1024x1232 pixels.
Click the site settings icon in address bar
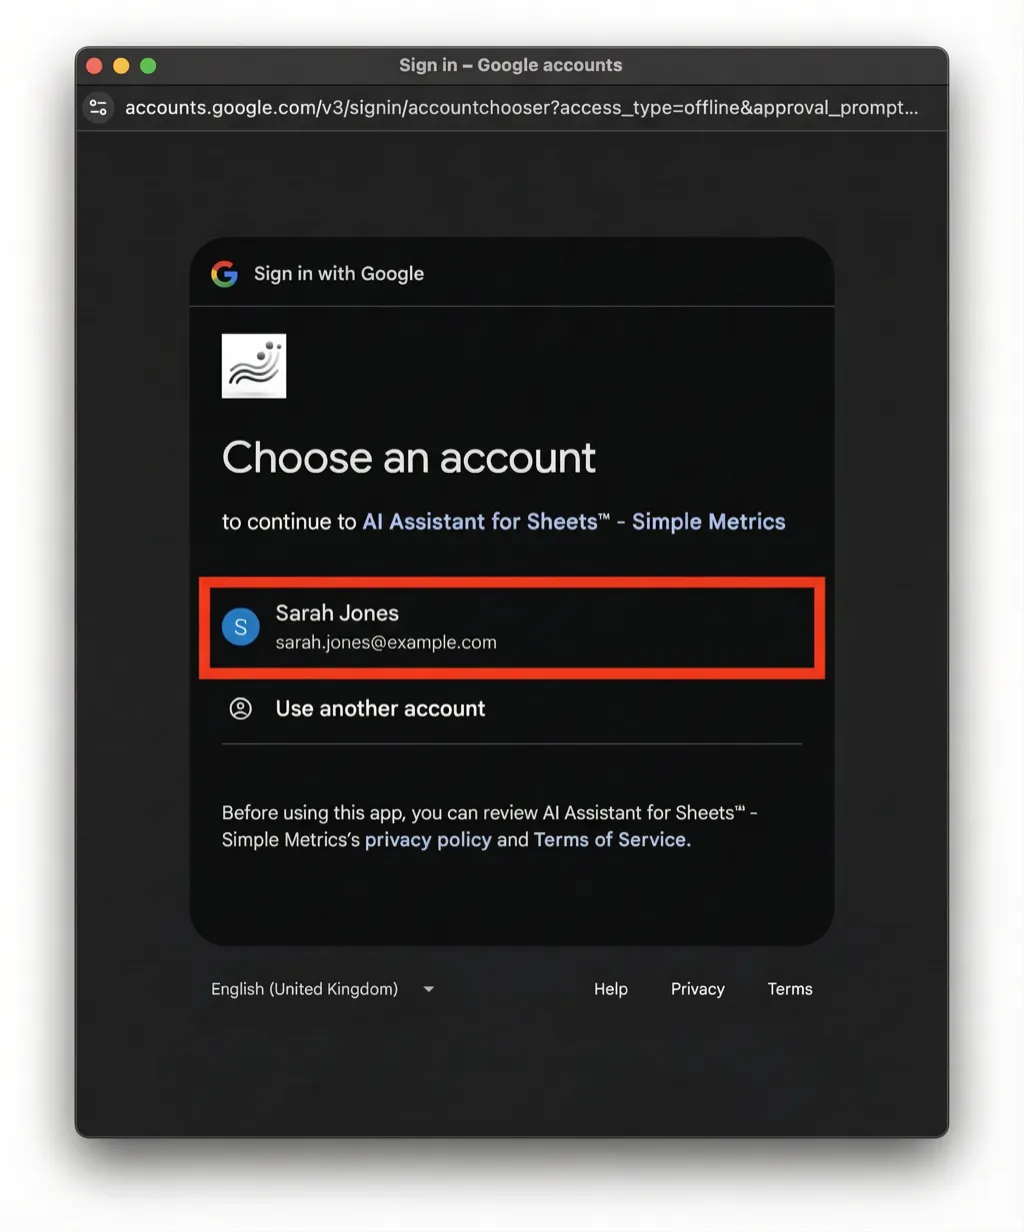pyautogui.click(x=98, y=107)
